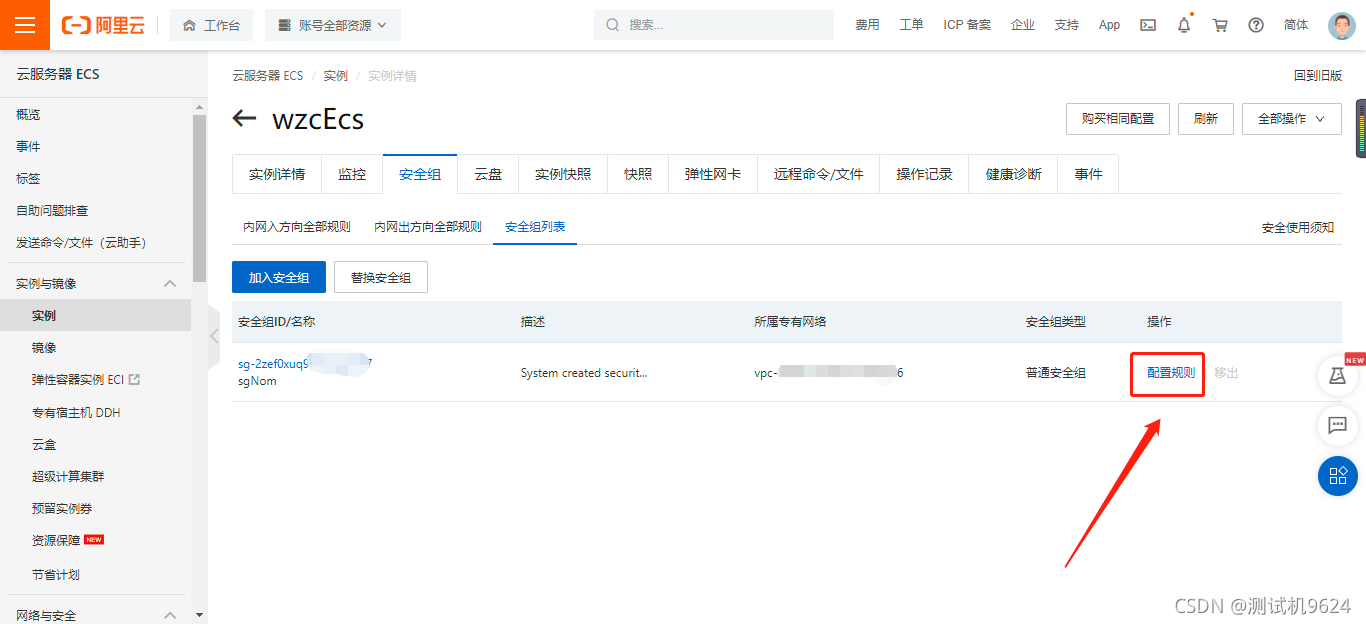Click the magnifier in the search box
Viewport: 1366px width, 624px height.
613,25
